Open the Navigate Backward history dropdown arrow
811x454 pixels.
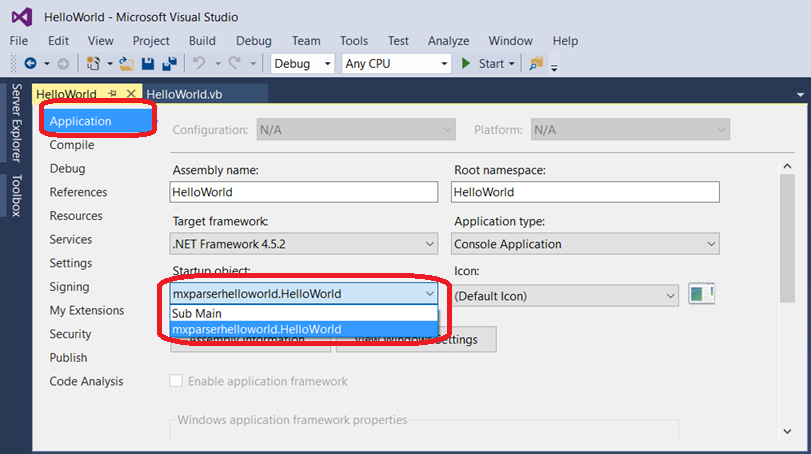47,64
